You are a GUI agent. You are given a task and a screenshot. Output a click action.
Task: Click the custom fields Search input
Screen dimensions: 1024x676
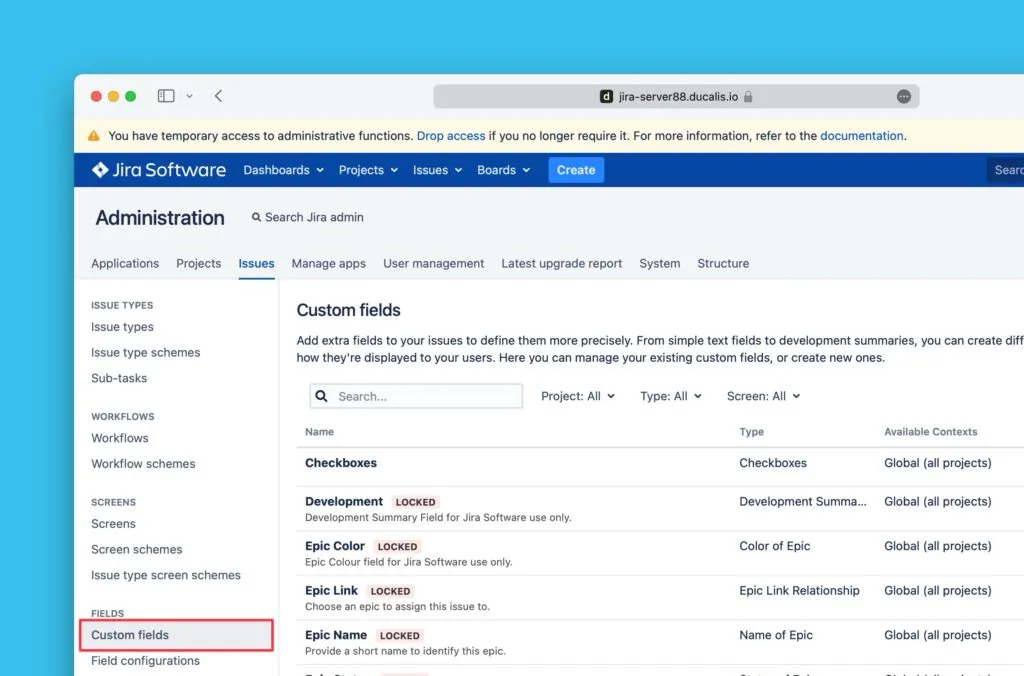427,396
